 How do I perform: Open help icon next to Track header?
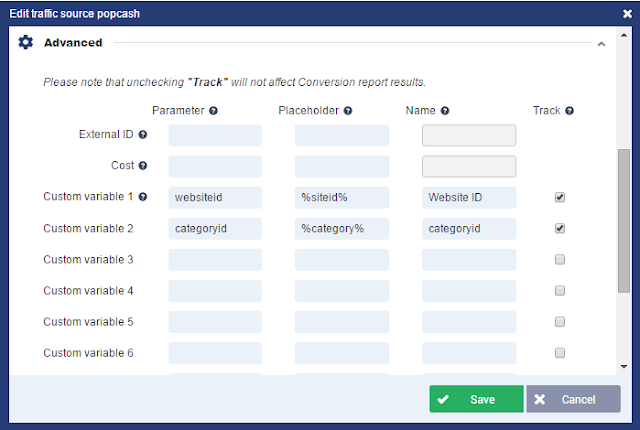[x=569, y=111]
